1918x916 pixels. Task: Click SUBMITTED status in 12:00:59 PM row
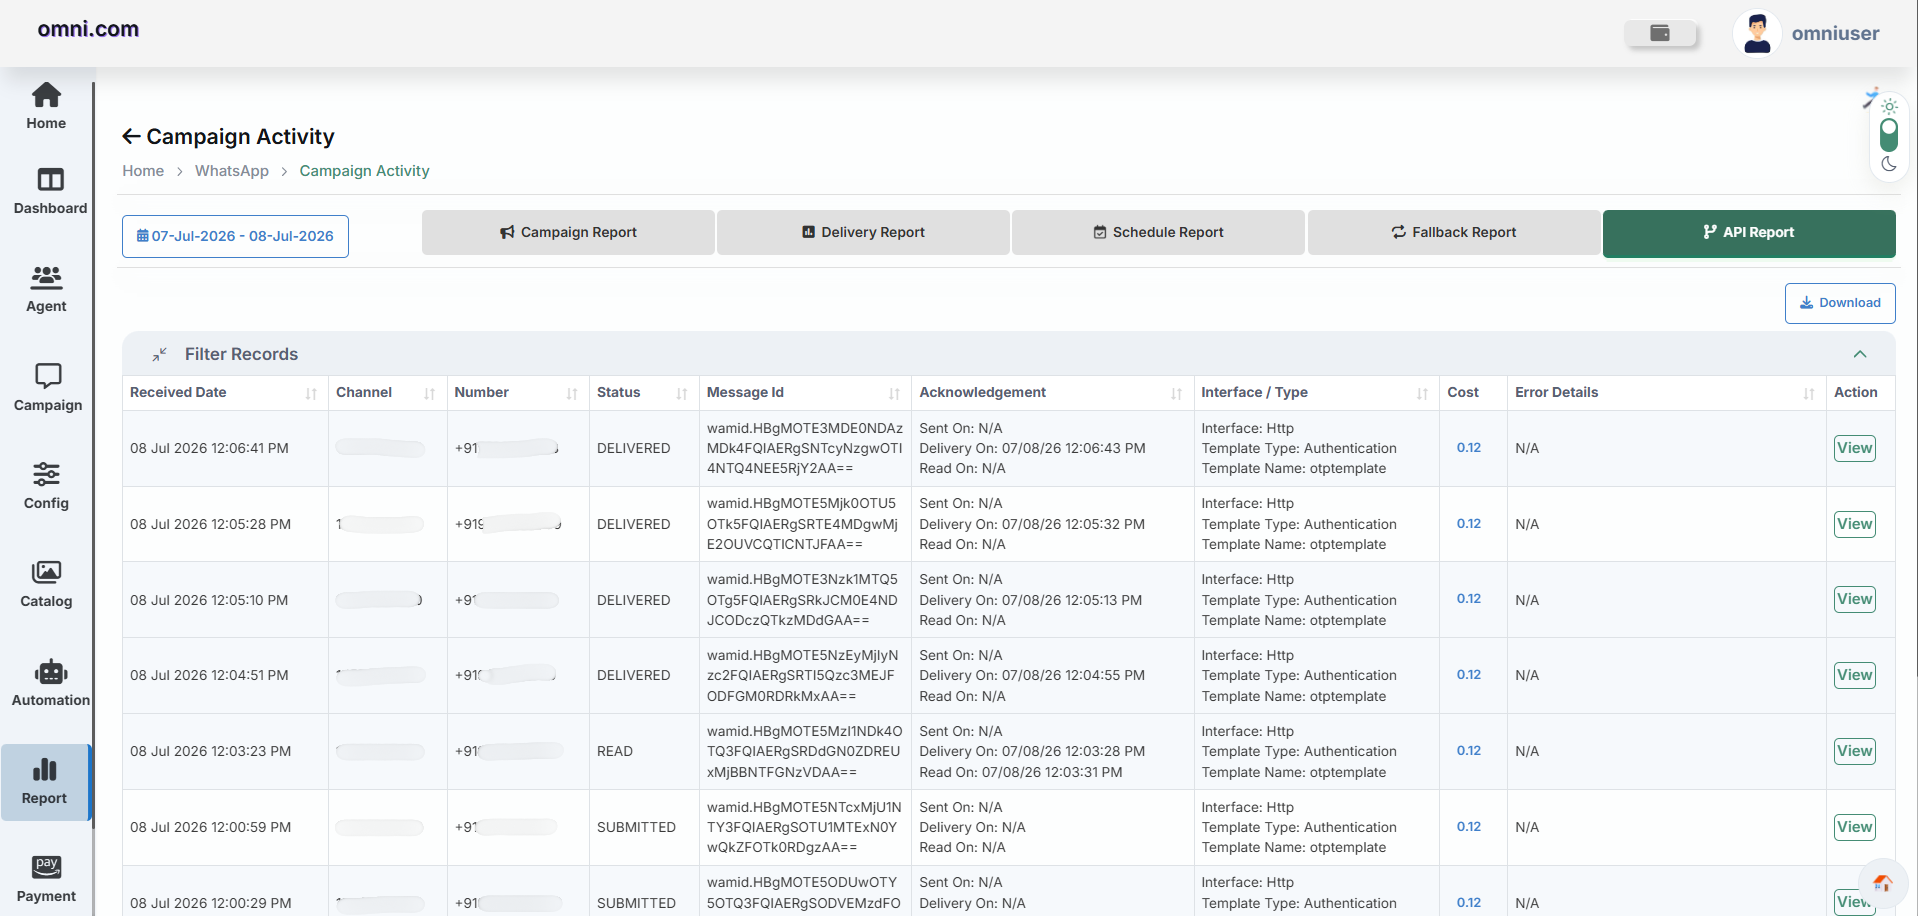tap(636, 827)
